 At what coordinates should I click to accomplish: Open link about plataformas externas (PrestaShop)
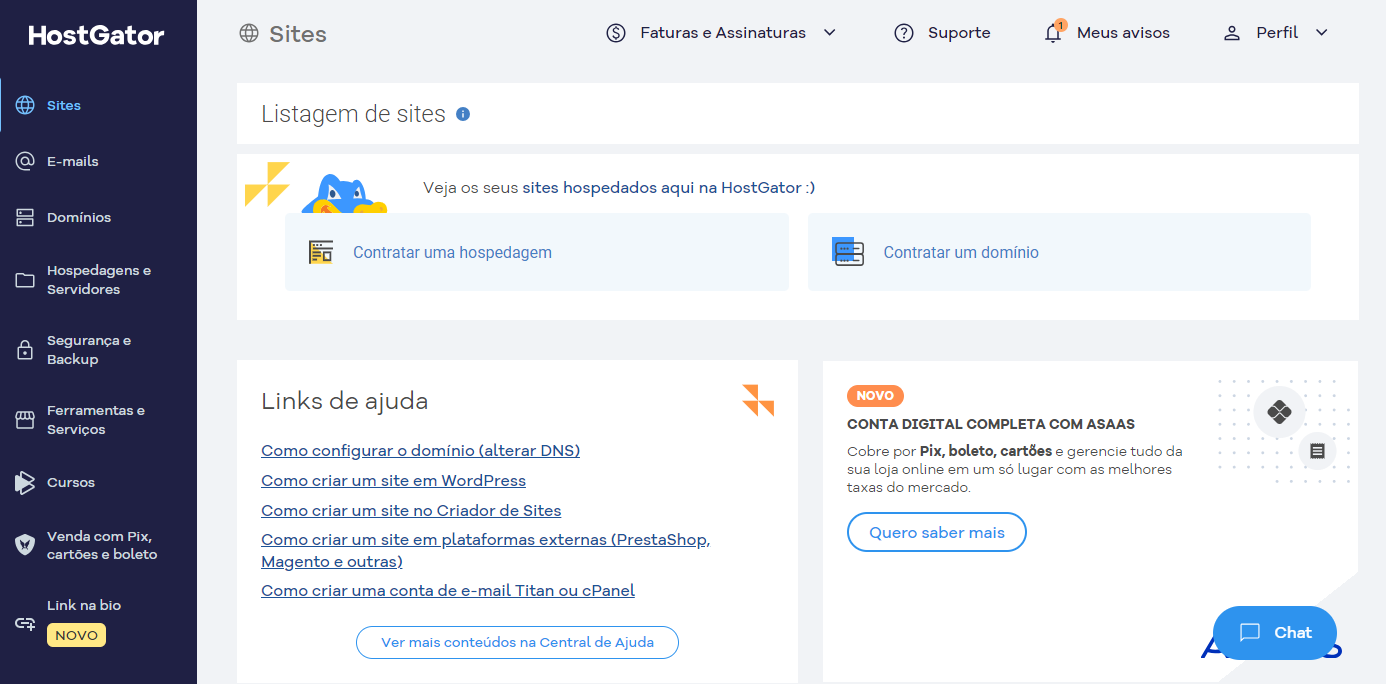[485, 551]
